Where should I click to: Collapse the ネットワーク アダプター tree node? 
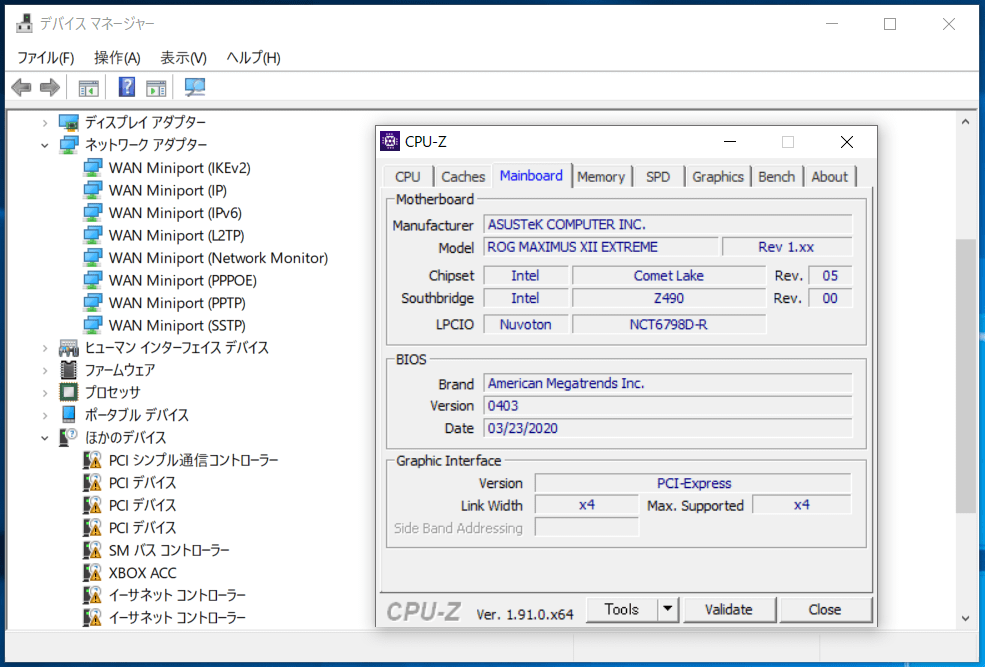[45, 145]
